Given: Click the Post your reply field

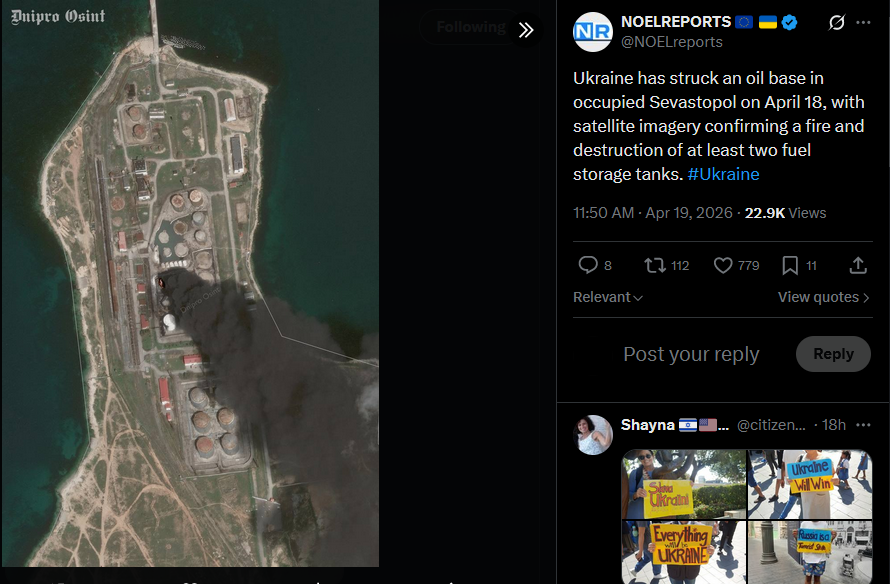Looking at the screenshot, I should tap(691, 354).
